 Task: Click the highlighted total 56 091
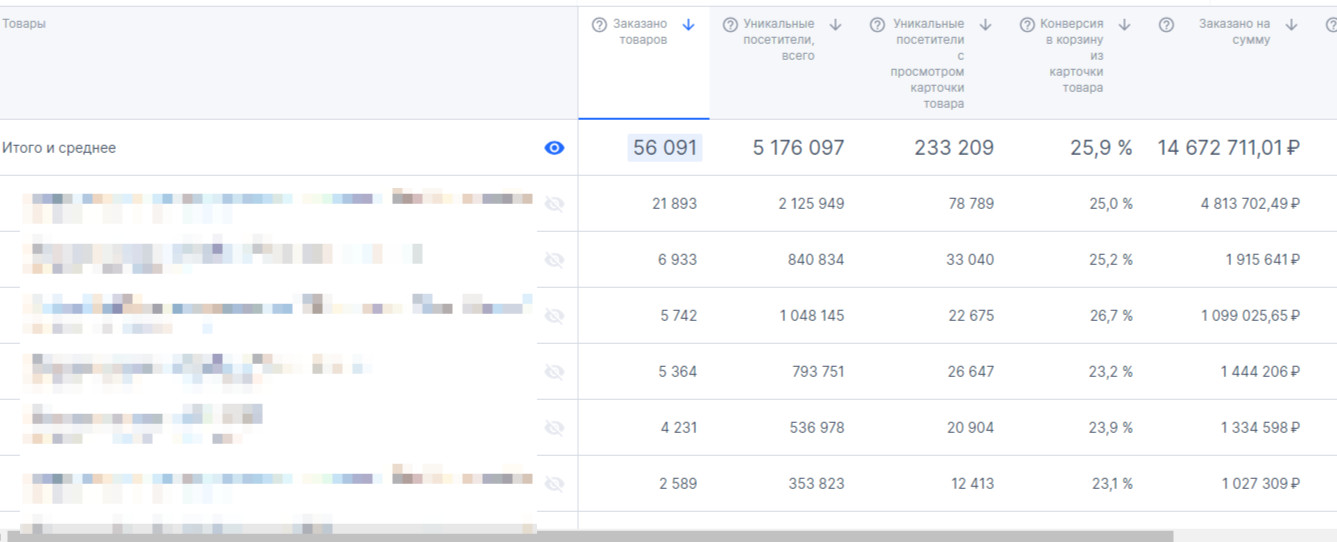(665, 148)
